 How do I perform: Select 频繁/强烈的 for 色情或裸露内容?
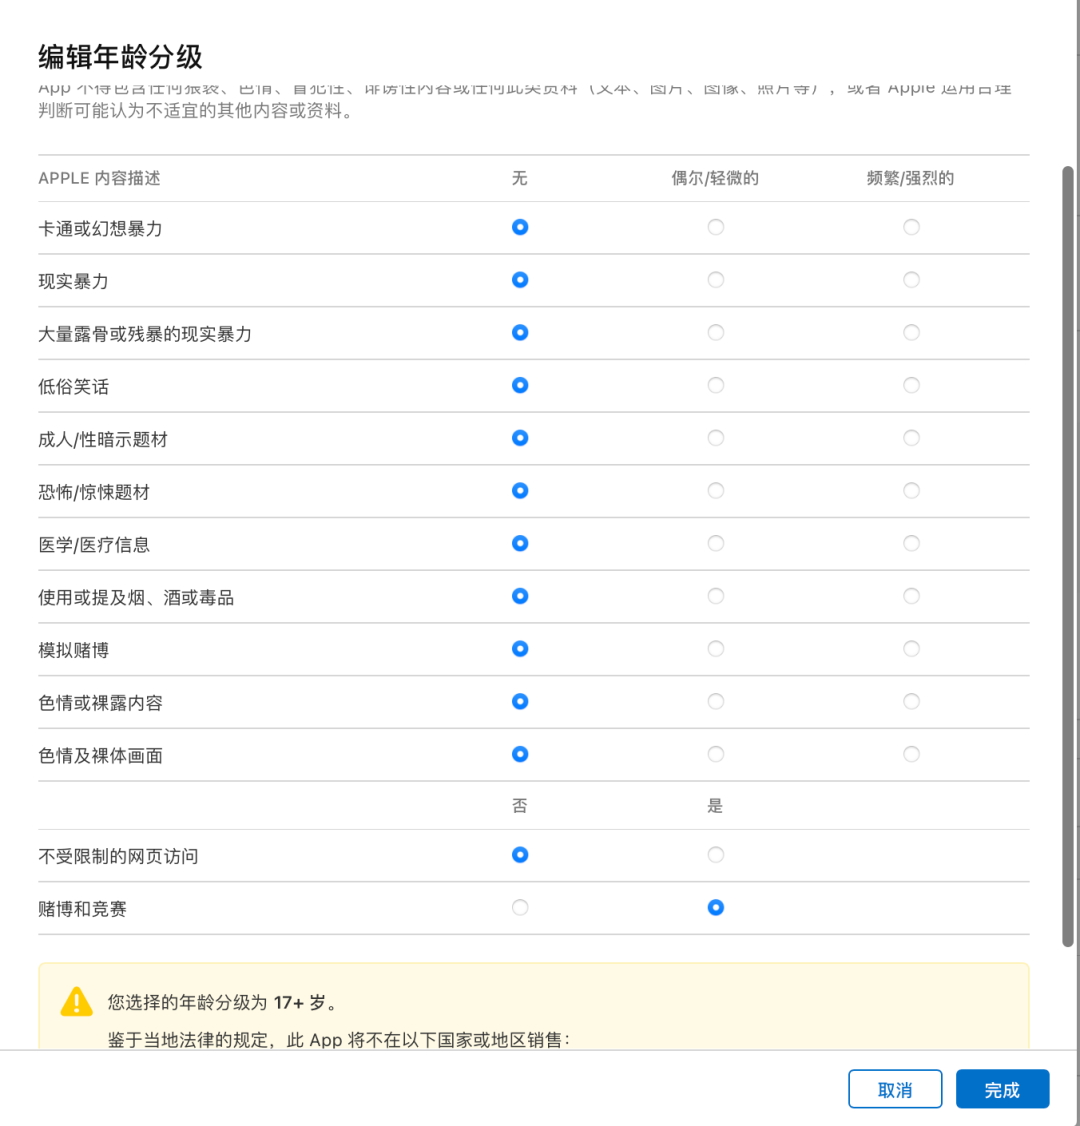click(911, 702)
